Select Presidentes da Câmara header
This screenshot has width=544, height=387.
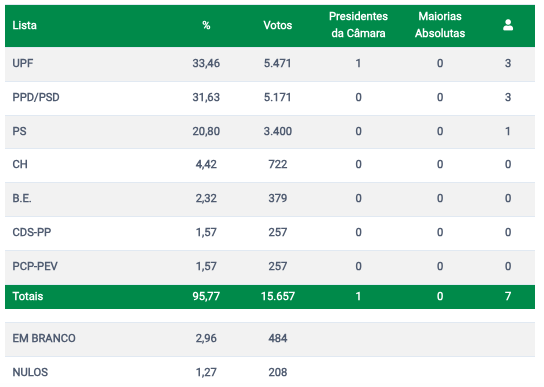[358, 25]
